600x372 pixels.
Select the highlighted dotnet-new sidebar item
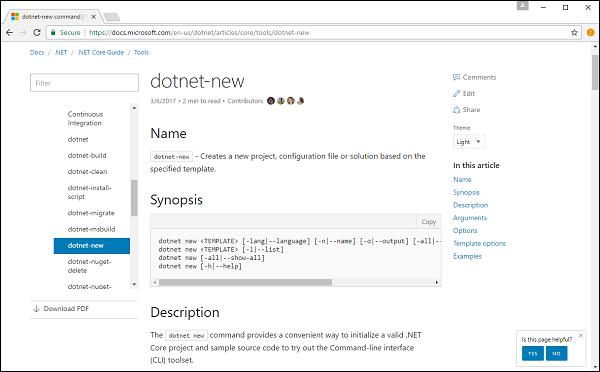[x=92, y=246]
